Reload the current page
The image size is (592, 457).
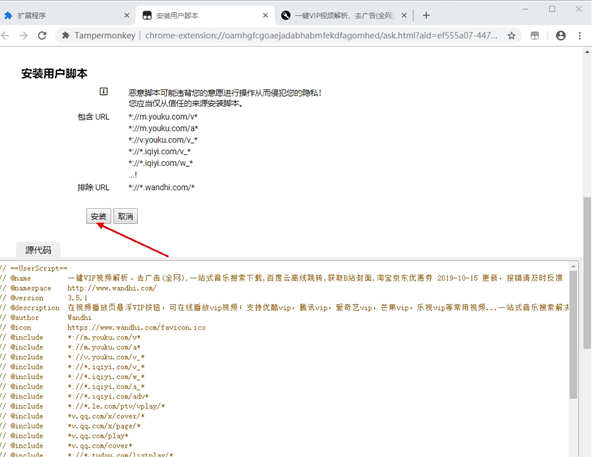(x=42, y=36)
